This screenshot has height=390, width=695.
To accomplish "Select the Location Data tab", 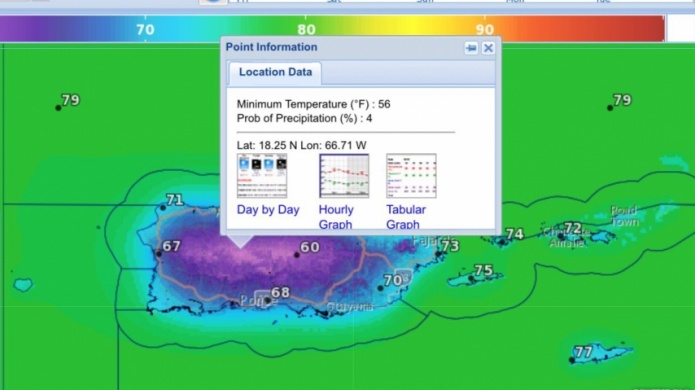I will [275, 72].
